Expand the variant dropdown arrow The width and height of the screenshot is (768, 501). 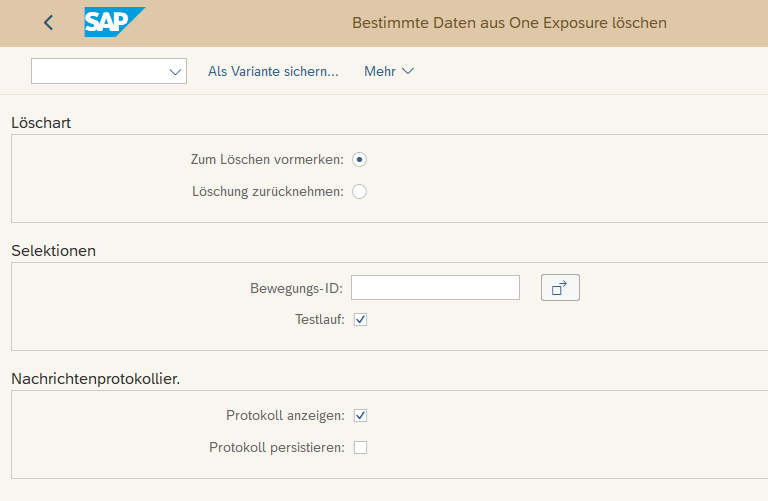[x=176, y=72]
